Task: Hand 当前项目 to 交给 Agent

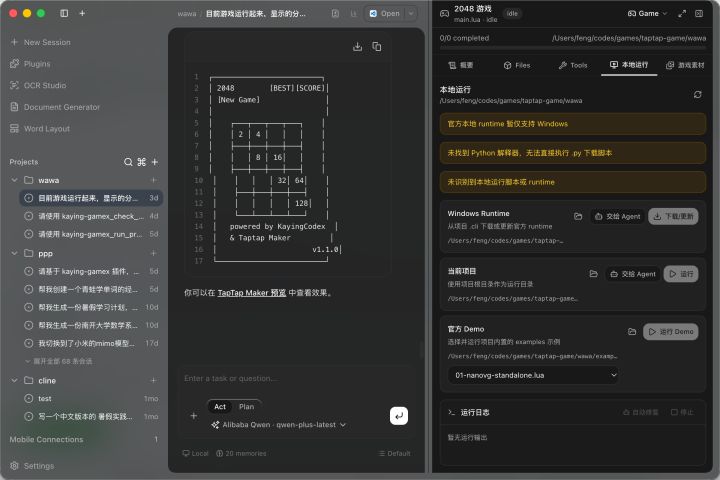Action: 633,274
